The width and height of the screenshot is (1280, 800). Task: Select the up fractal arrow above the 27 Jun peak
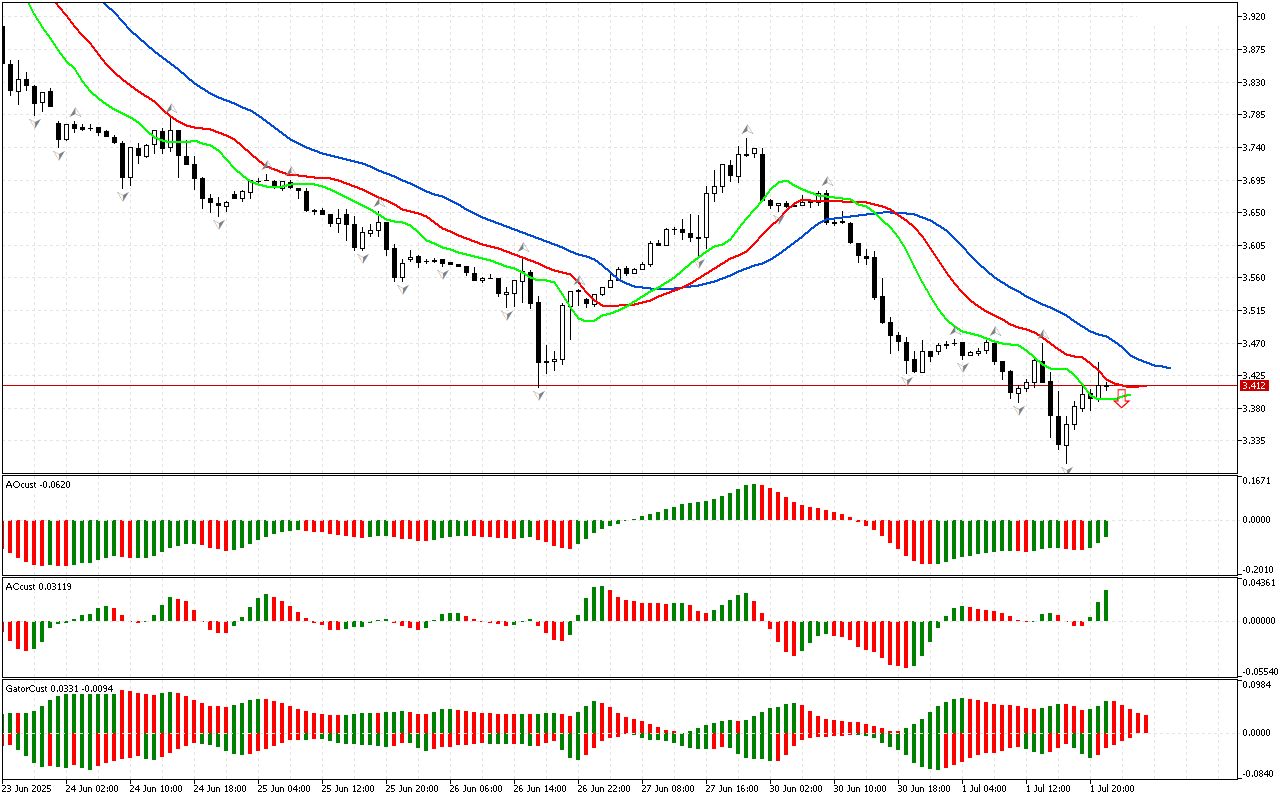pos(746,130)
